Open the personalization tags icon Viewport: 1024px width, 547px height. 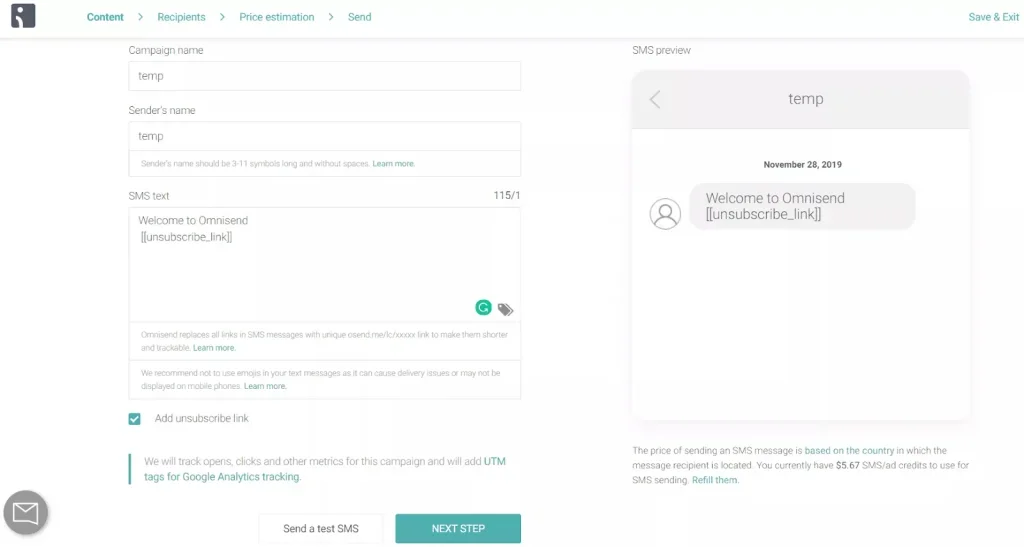[x=506, y=309]
